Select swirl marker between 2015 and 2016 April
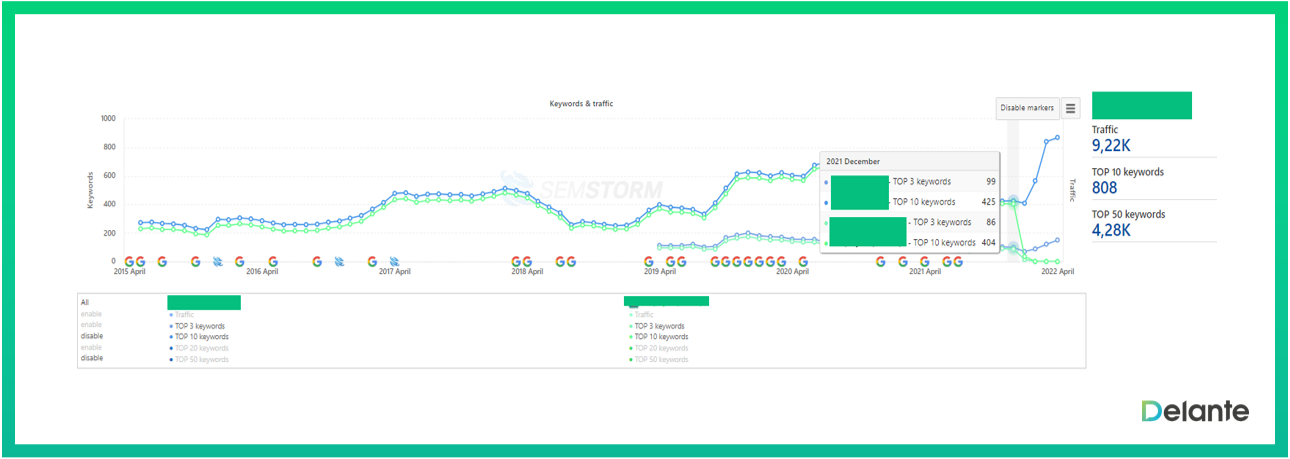 pos(217,262)
